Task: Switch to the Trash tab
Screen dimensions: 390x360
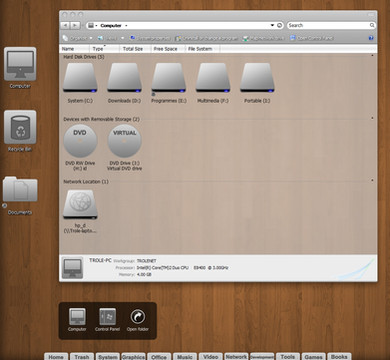Action: [82, 357]
